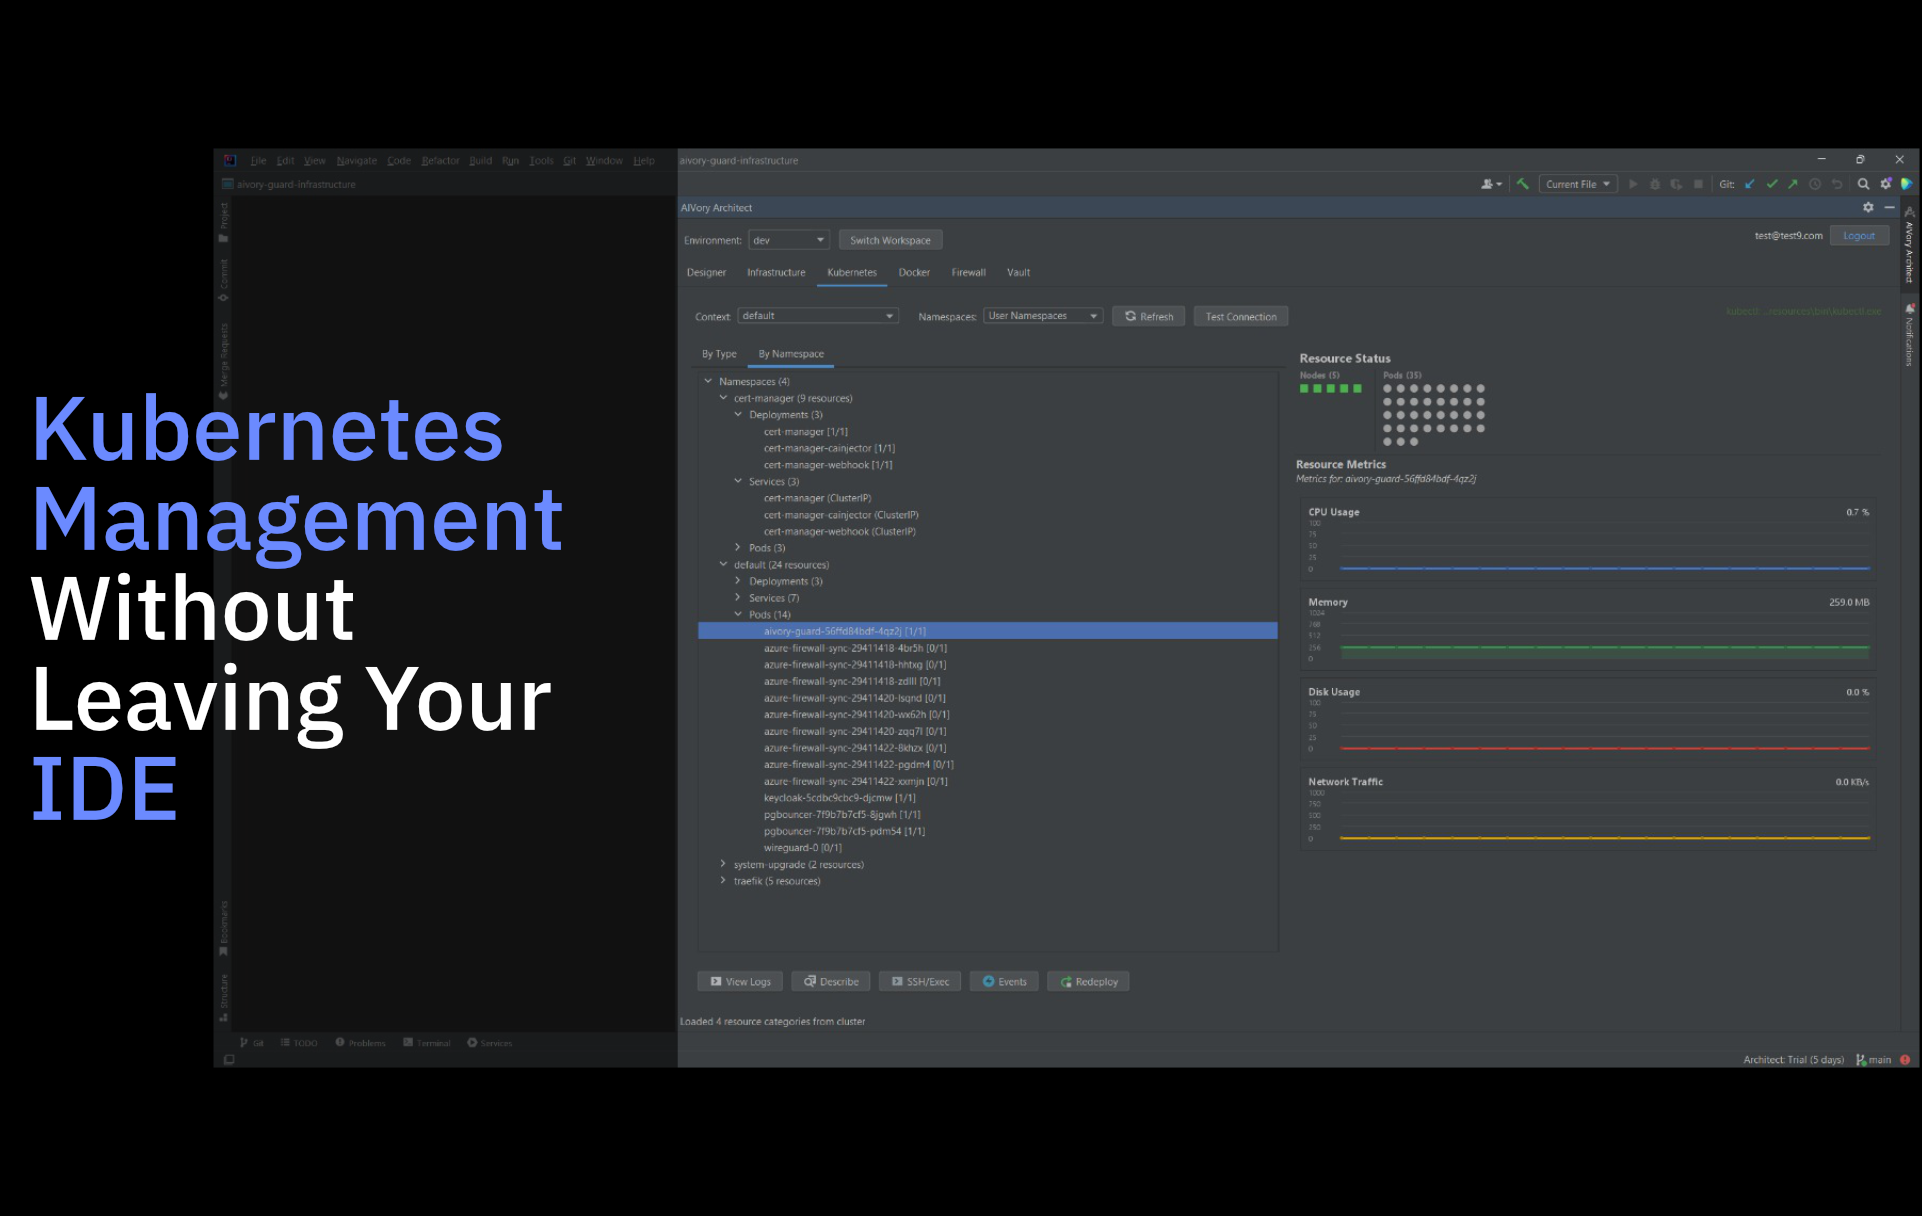Open AIVory Architect panel options gear
The image size is (1922, 1216).
[x=1868, y=207]
